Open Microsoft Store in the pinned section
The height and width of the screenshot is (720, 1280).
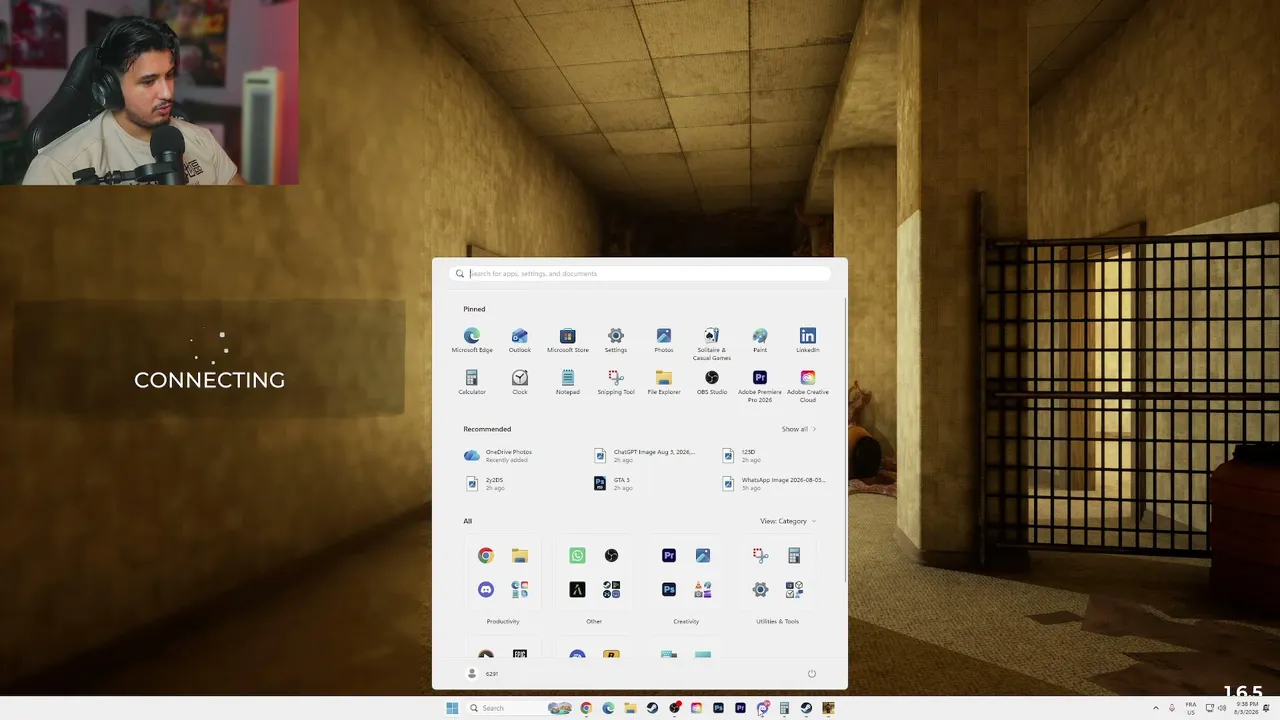click(568, 340)
